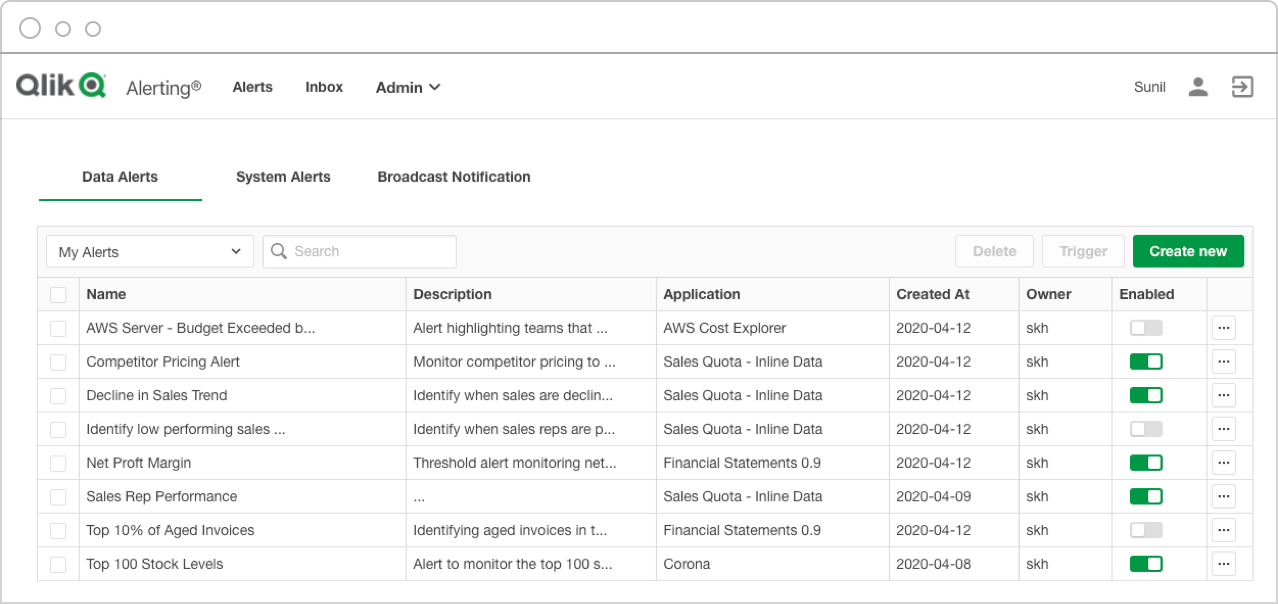Open more options for Sales Rep Performance
The image size is (1278, 604).
tap(1224, 496)
